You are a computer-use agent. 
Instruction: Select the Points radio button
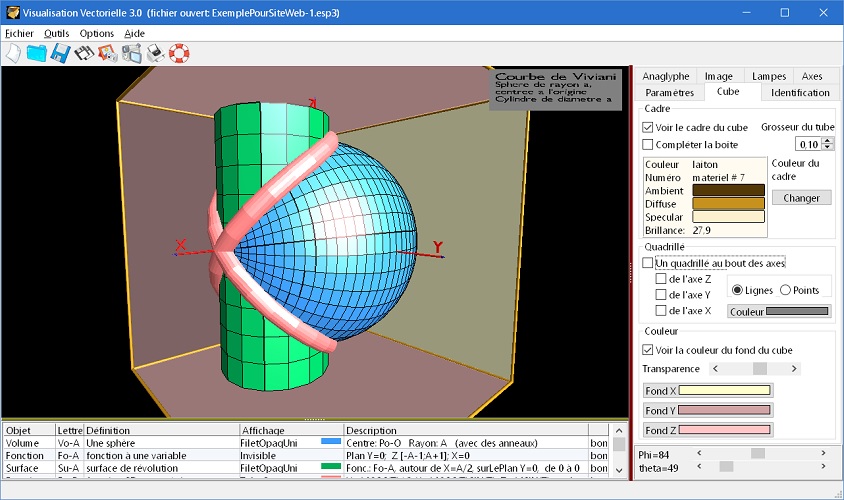pos(785,290)
